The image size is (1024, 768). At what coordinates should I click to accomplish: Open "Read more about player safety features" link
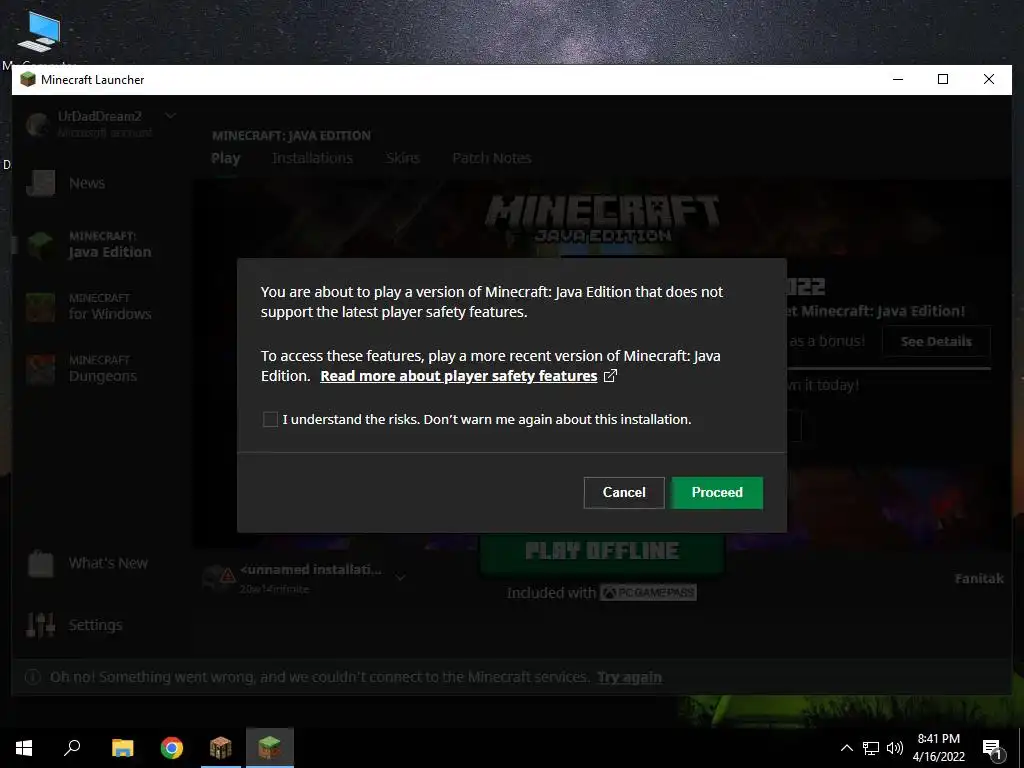click(x=458, y=376)
